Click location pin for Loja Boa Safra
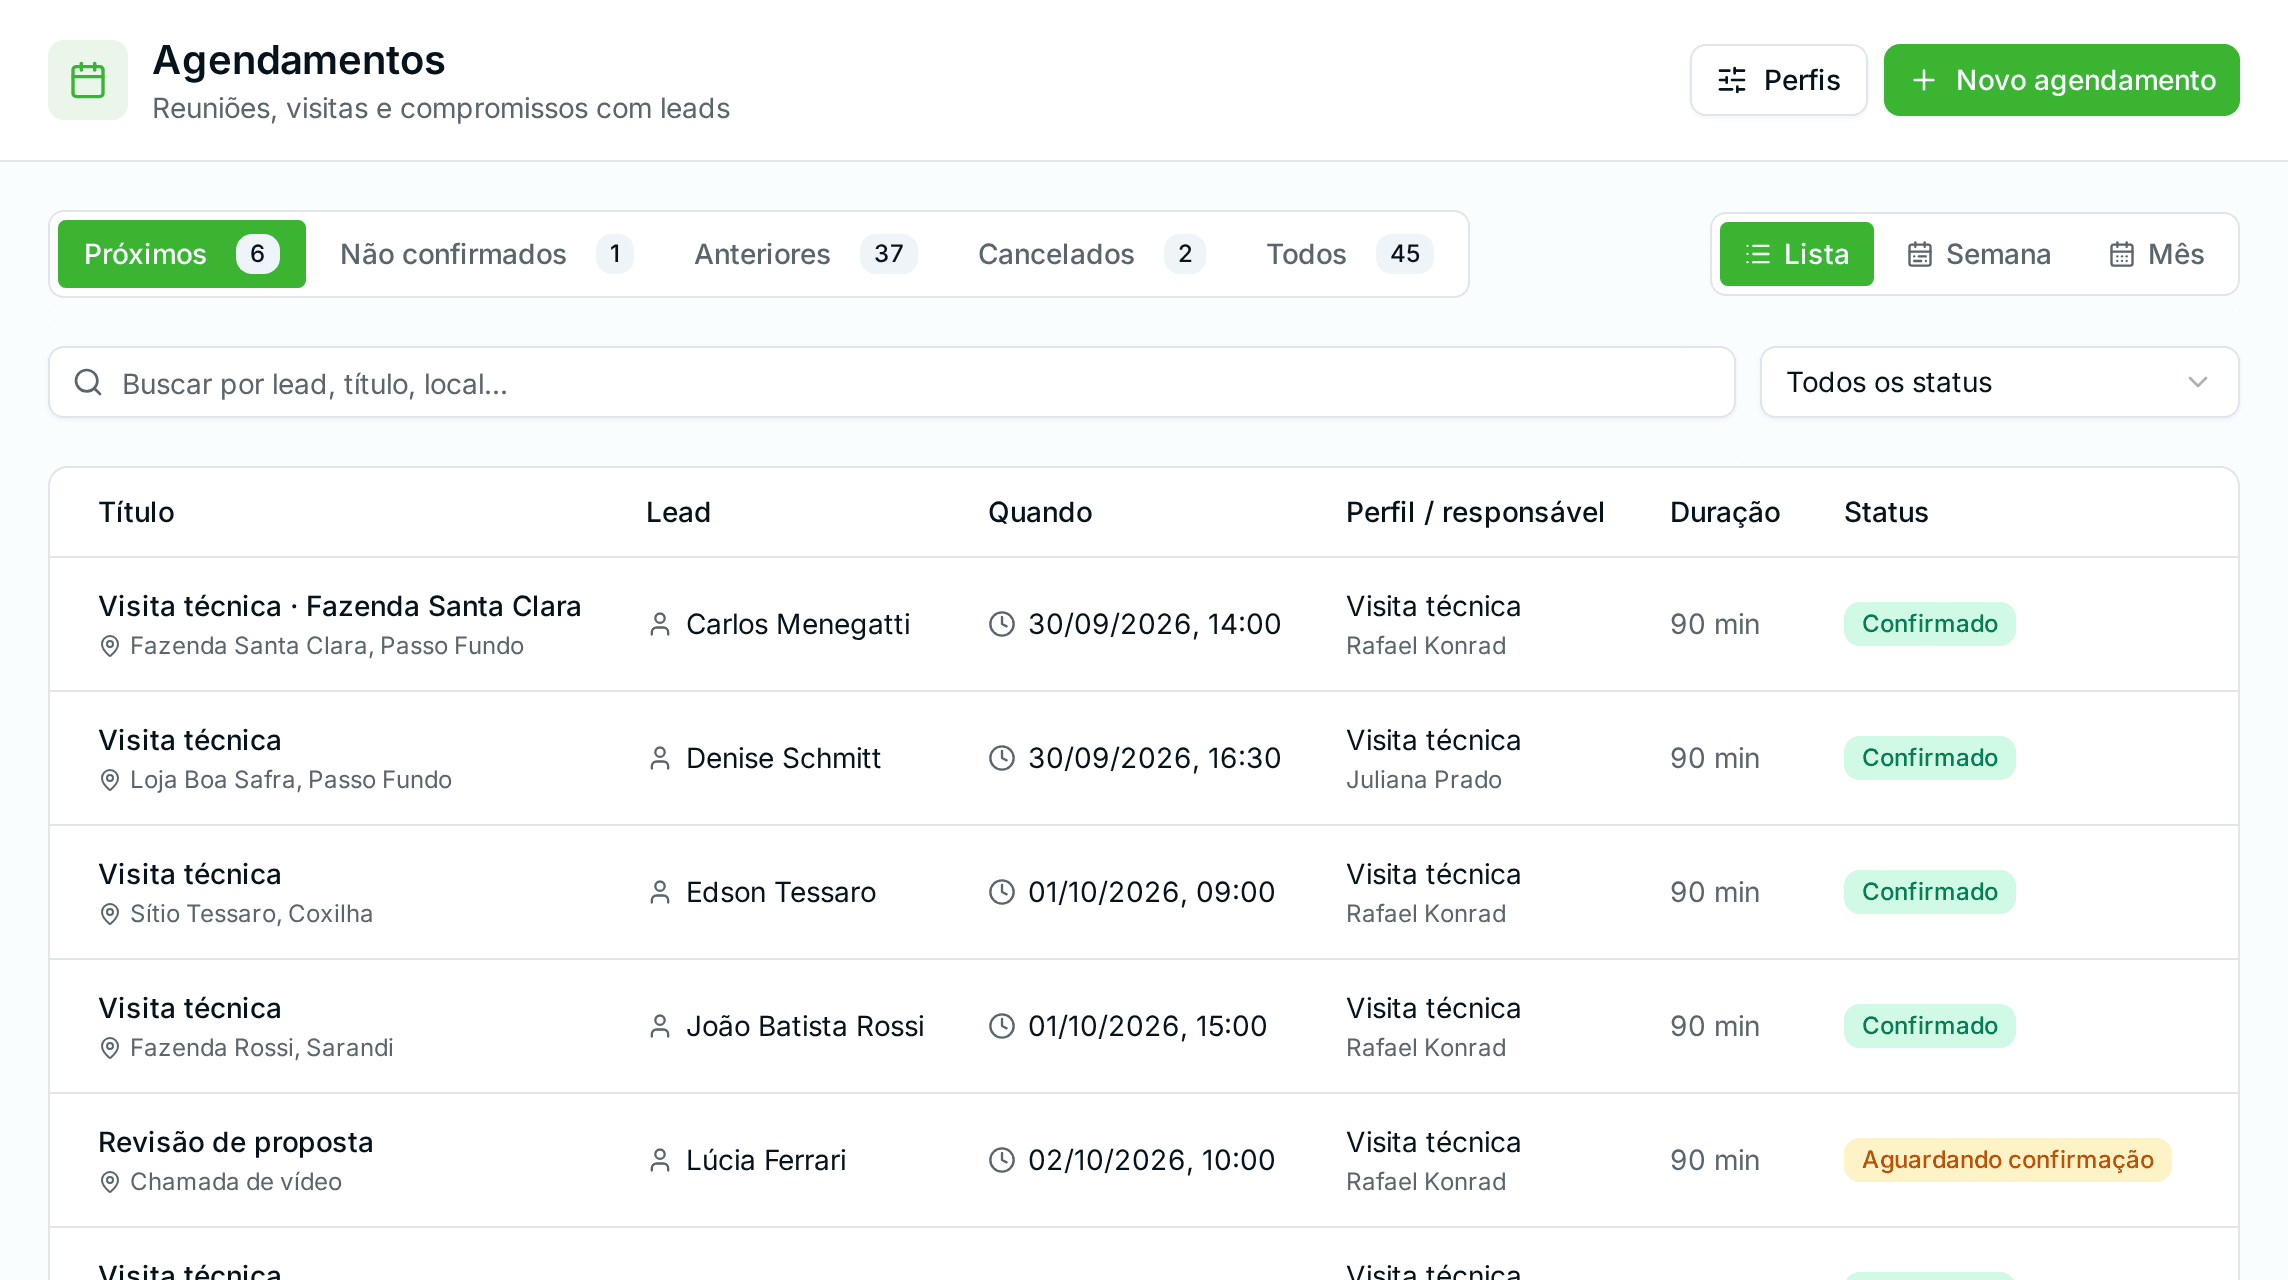The width and height of the screenshot is (2288, 1280). pos(110,780)
